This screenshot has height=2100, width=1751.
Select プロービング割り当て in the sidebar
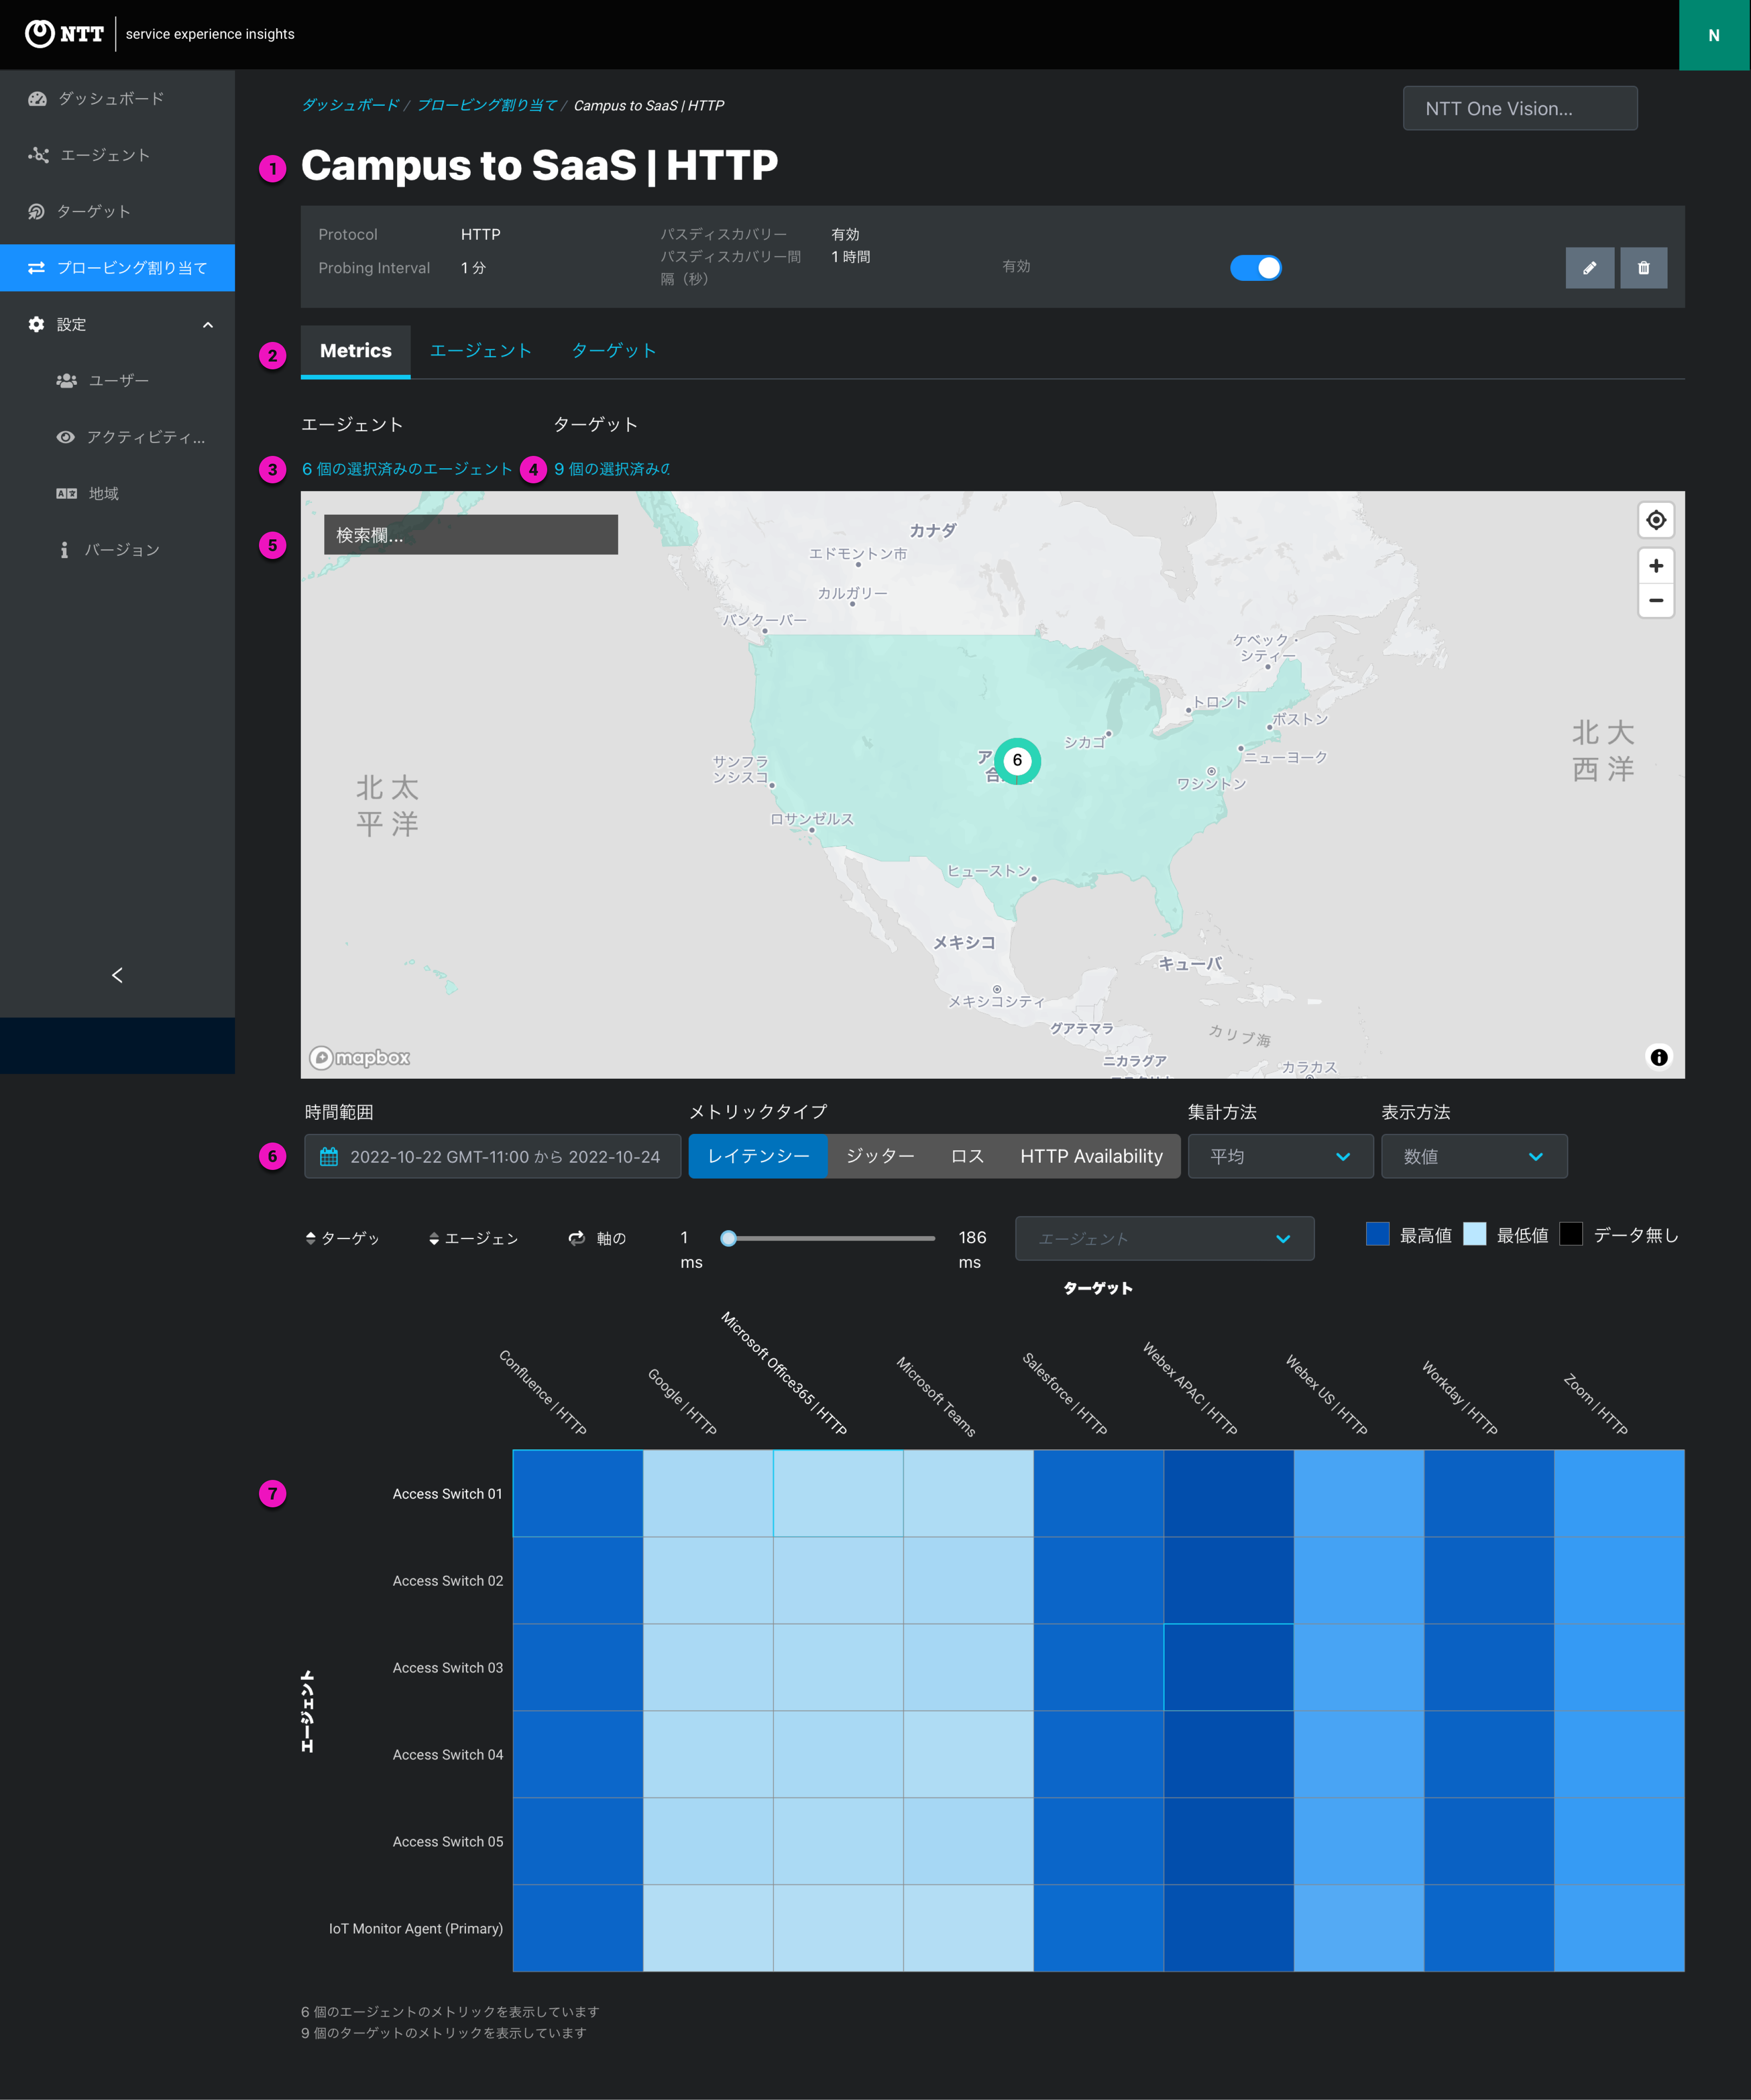pyautogui.click(x=117, y=268)
